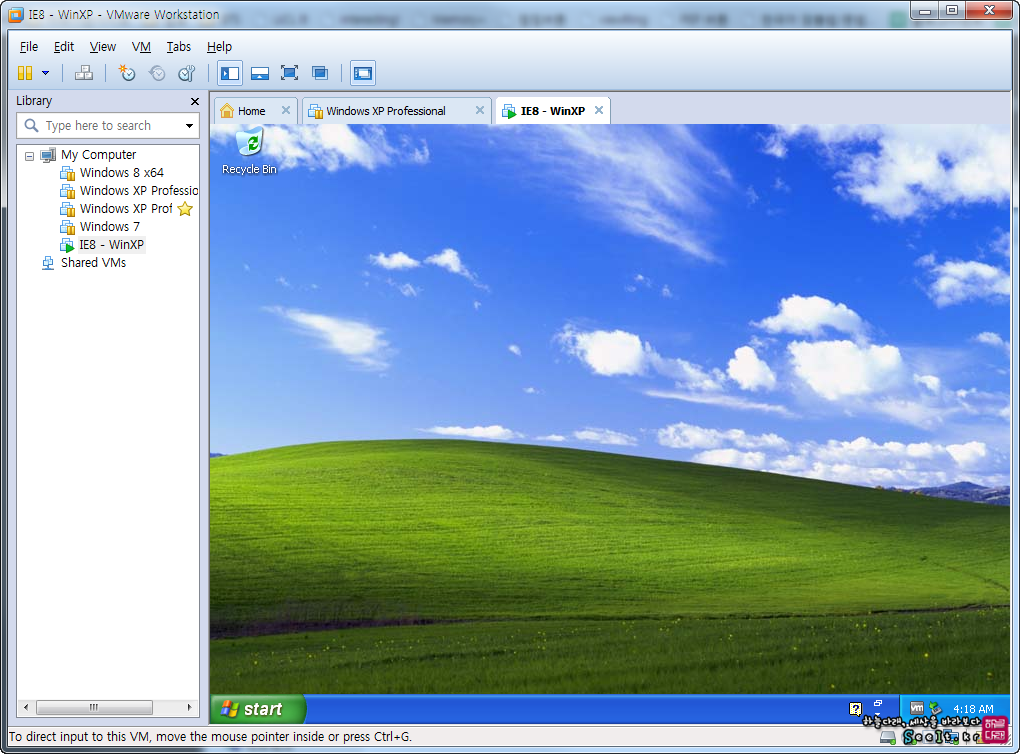
Task: Select the Windows 7 VM
Action: click(109, 227)
